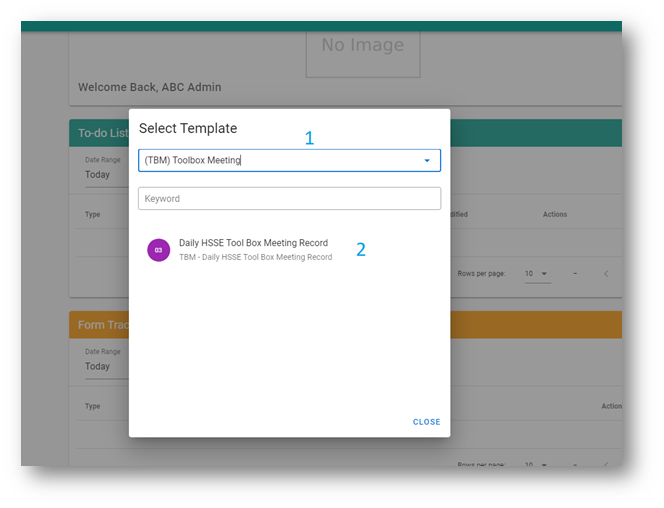Open the To-do List Date Range selector

(107, 174)
